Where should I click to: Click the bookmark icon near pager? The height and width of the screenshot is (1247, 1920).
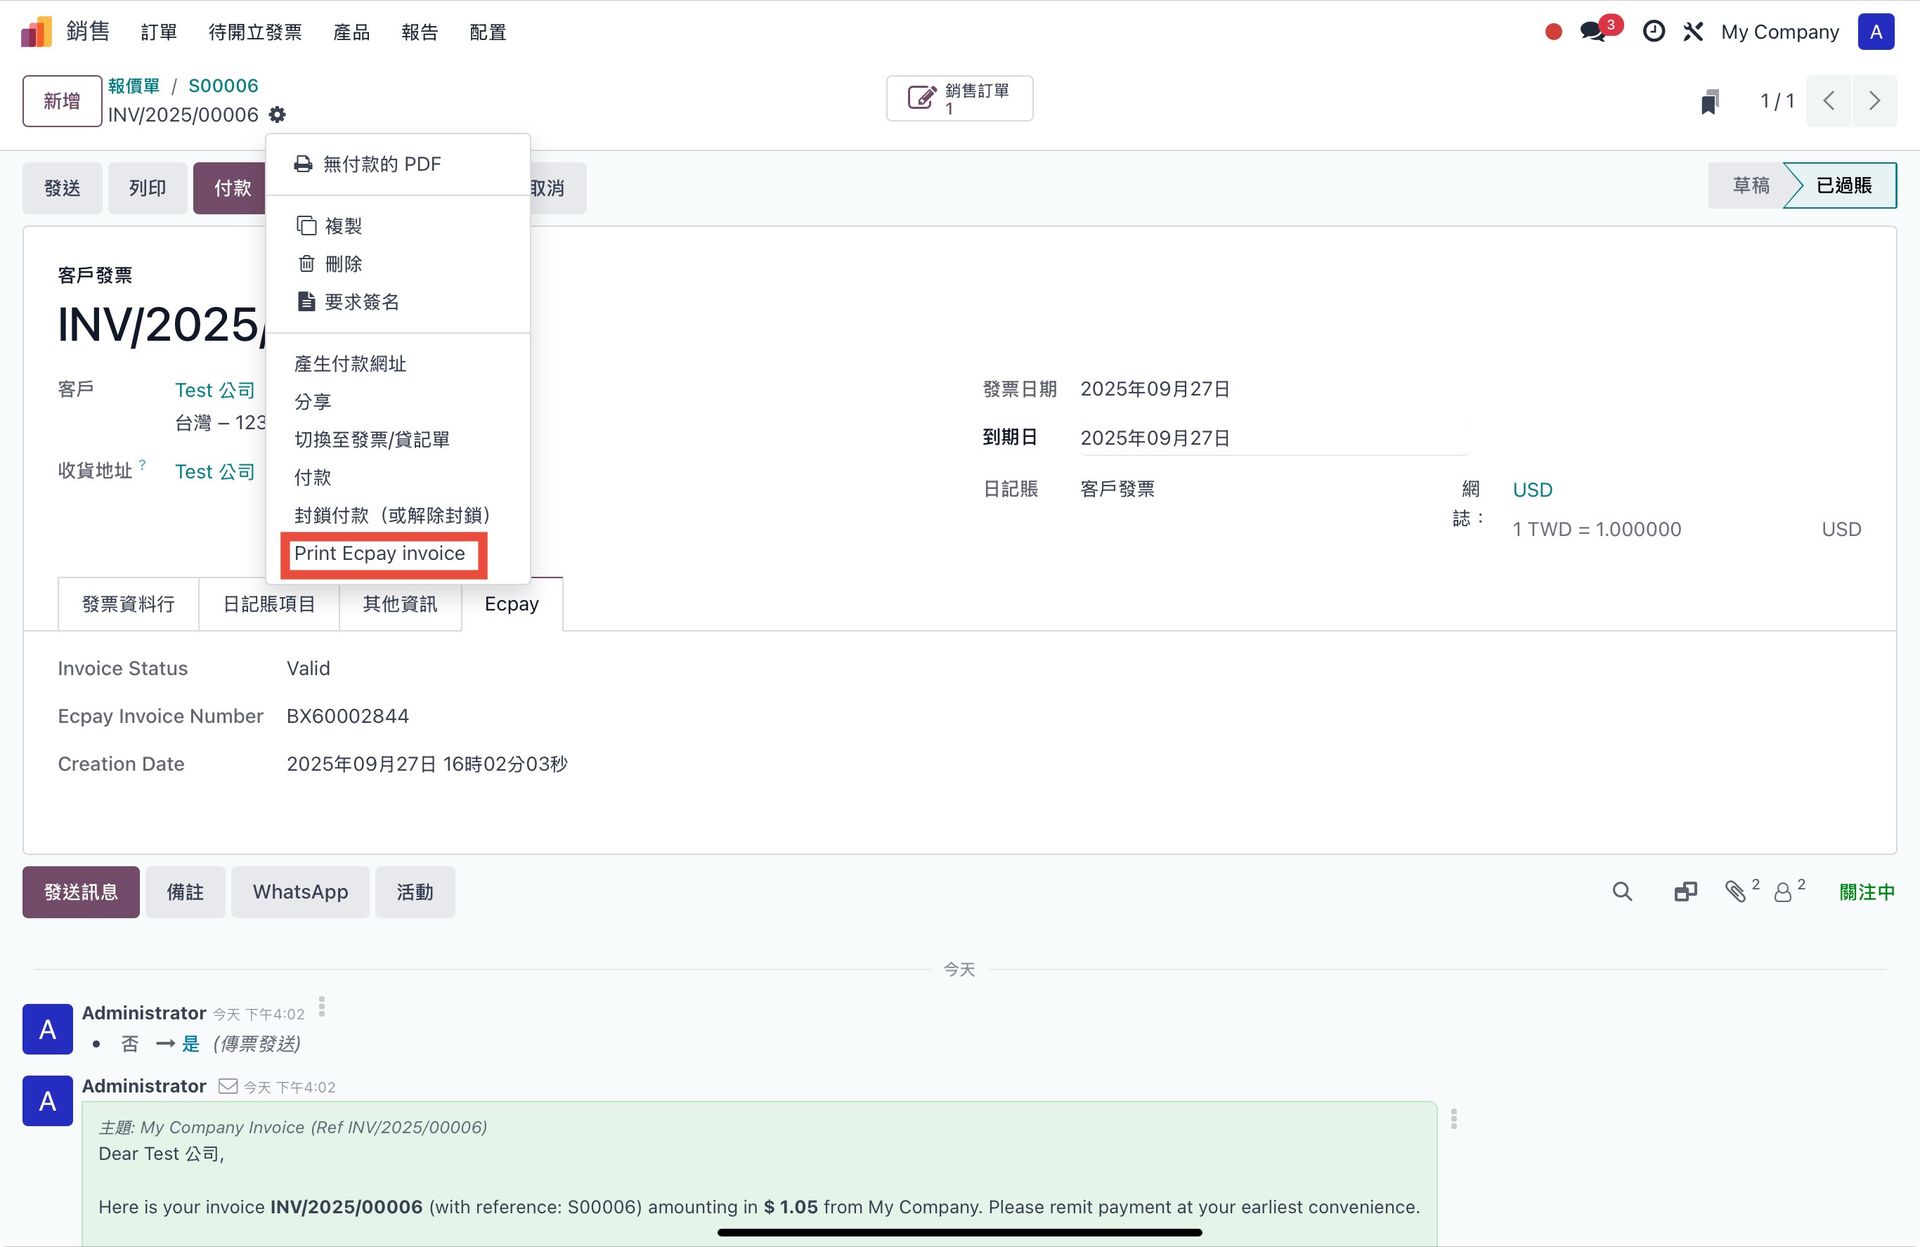pos(1710,101)
